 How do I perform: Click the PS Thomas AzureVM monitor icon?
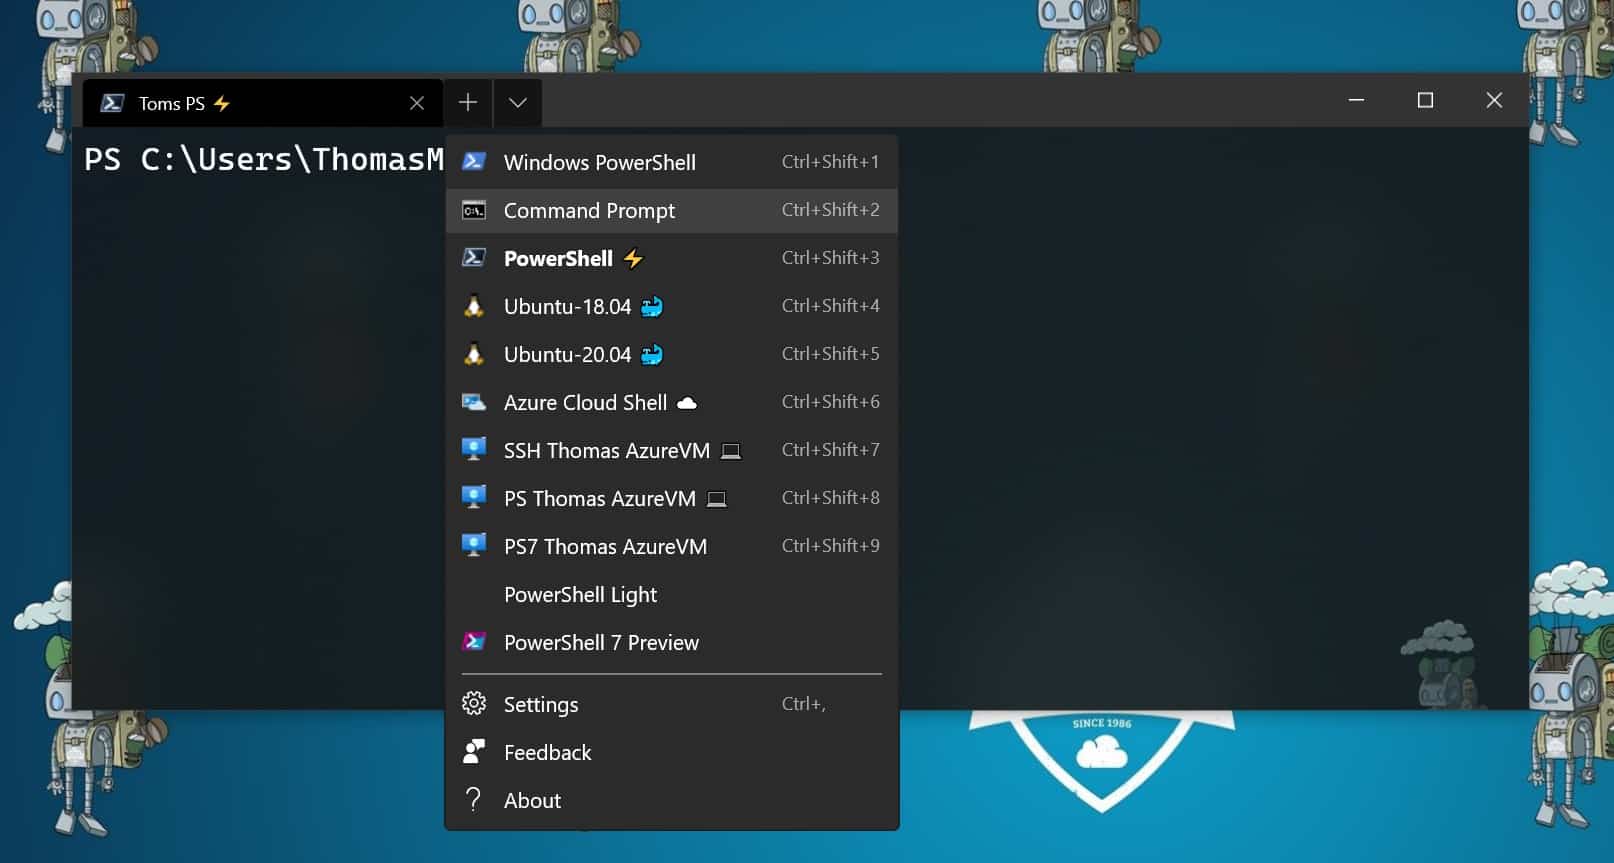click(x=474, y=497)
